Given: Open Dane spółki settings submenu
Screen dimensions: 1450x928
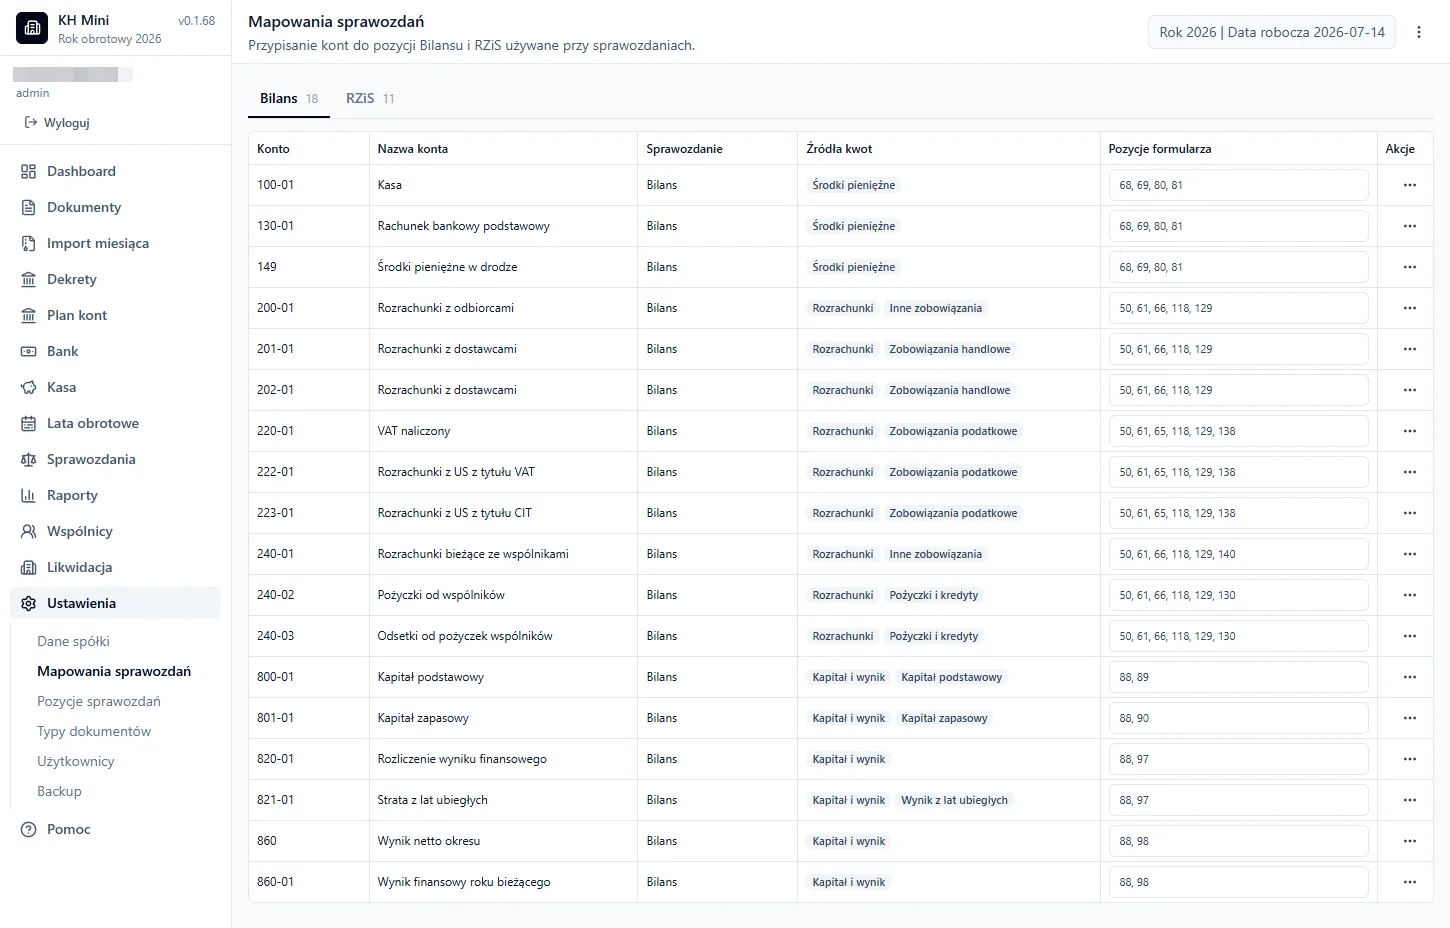Looking at the screenshot, I should pyautogui.click(x=73, y=641).
